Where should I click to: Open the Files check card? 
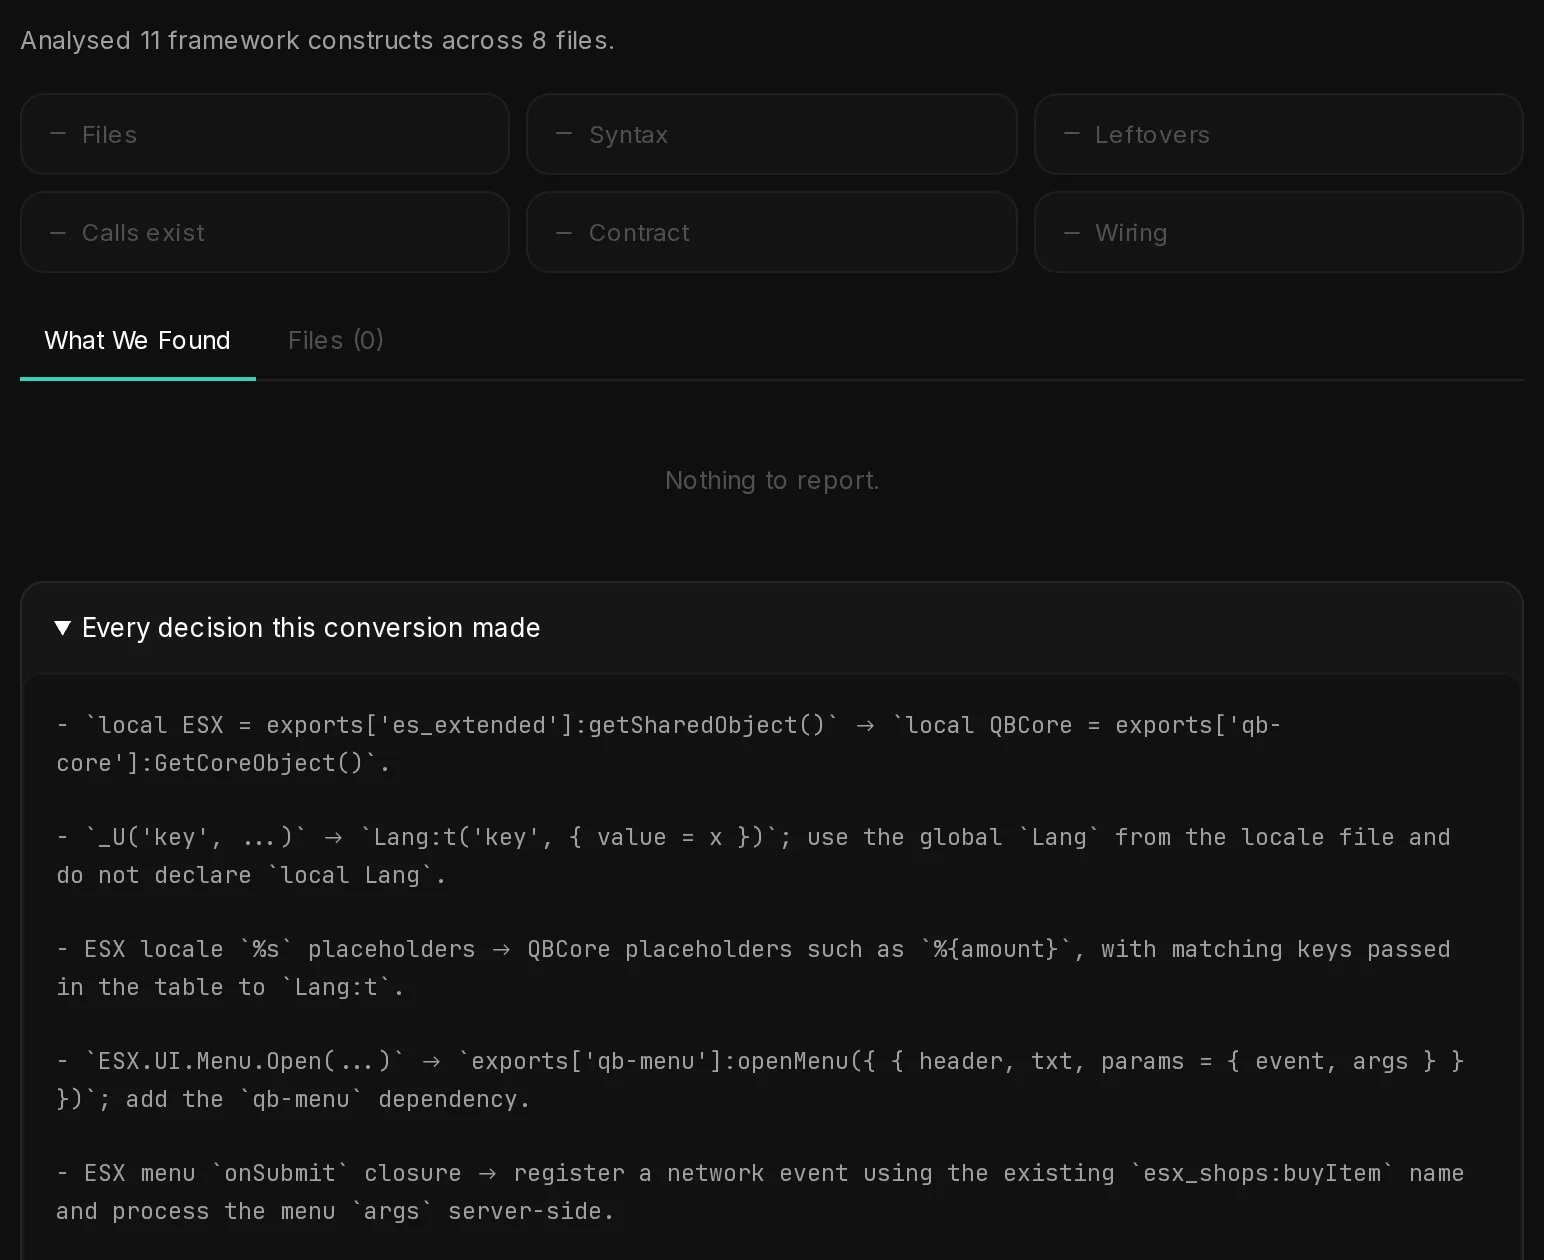pos(265,134)
